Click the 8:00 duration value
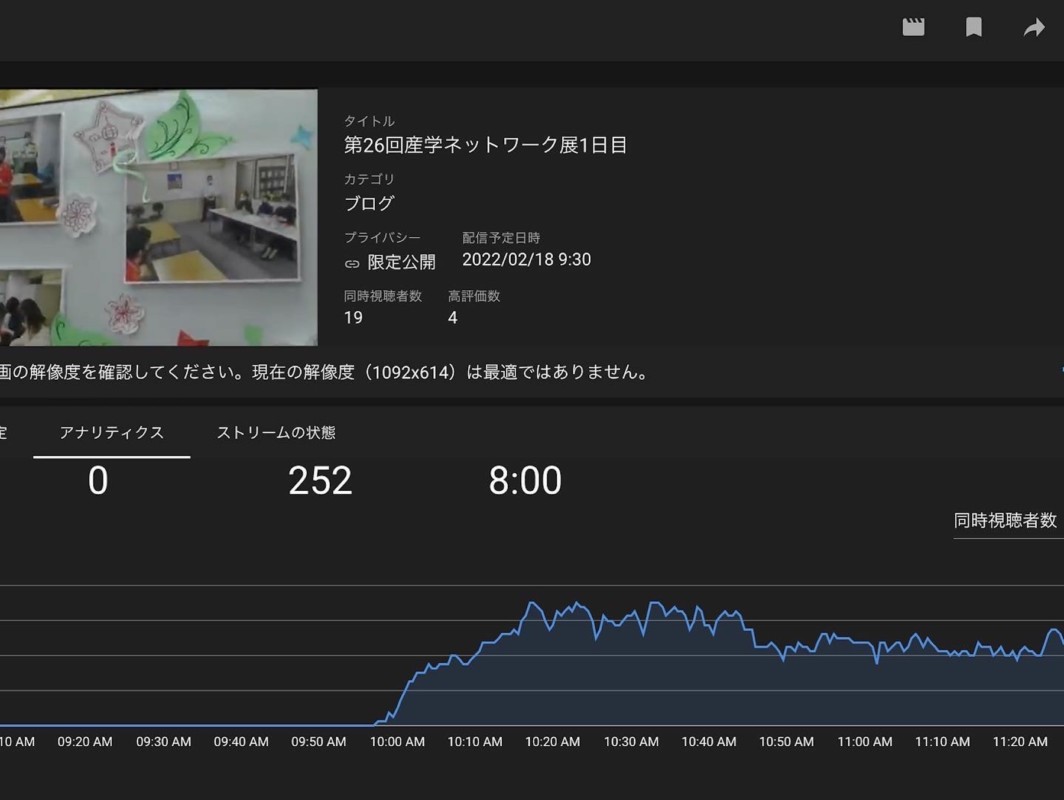Viewport: 1064px width, 800px height. [525, 481]
